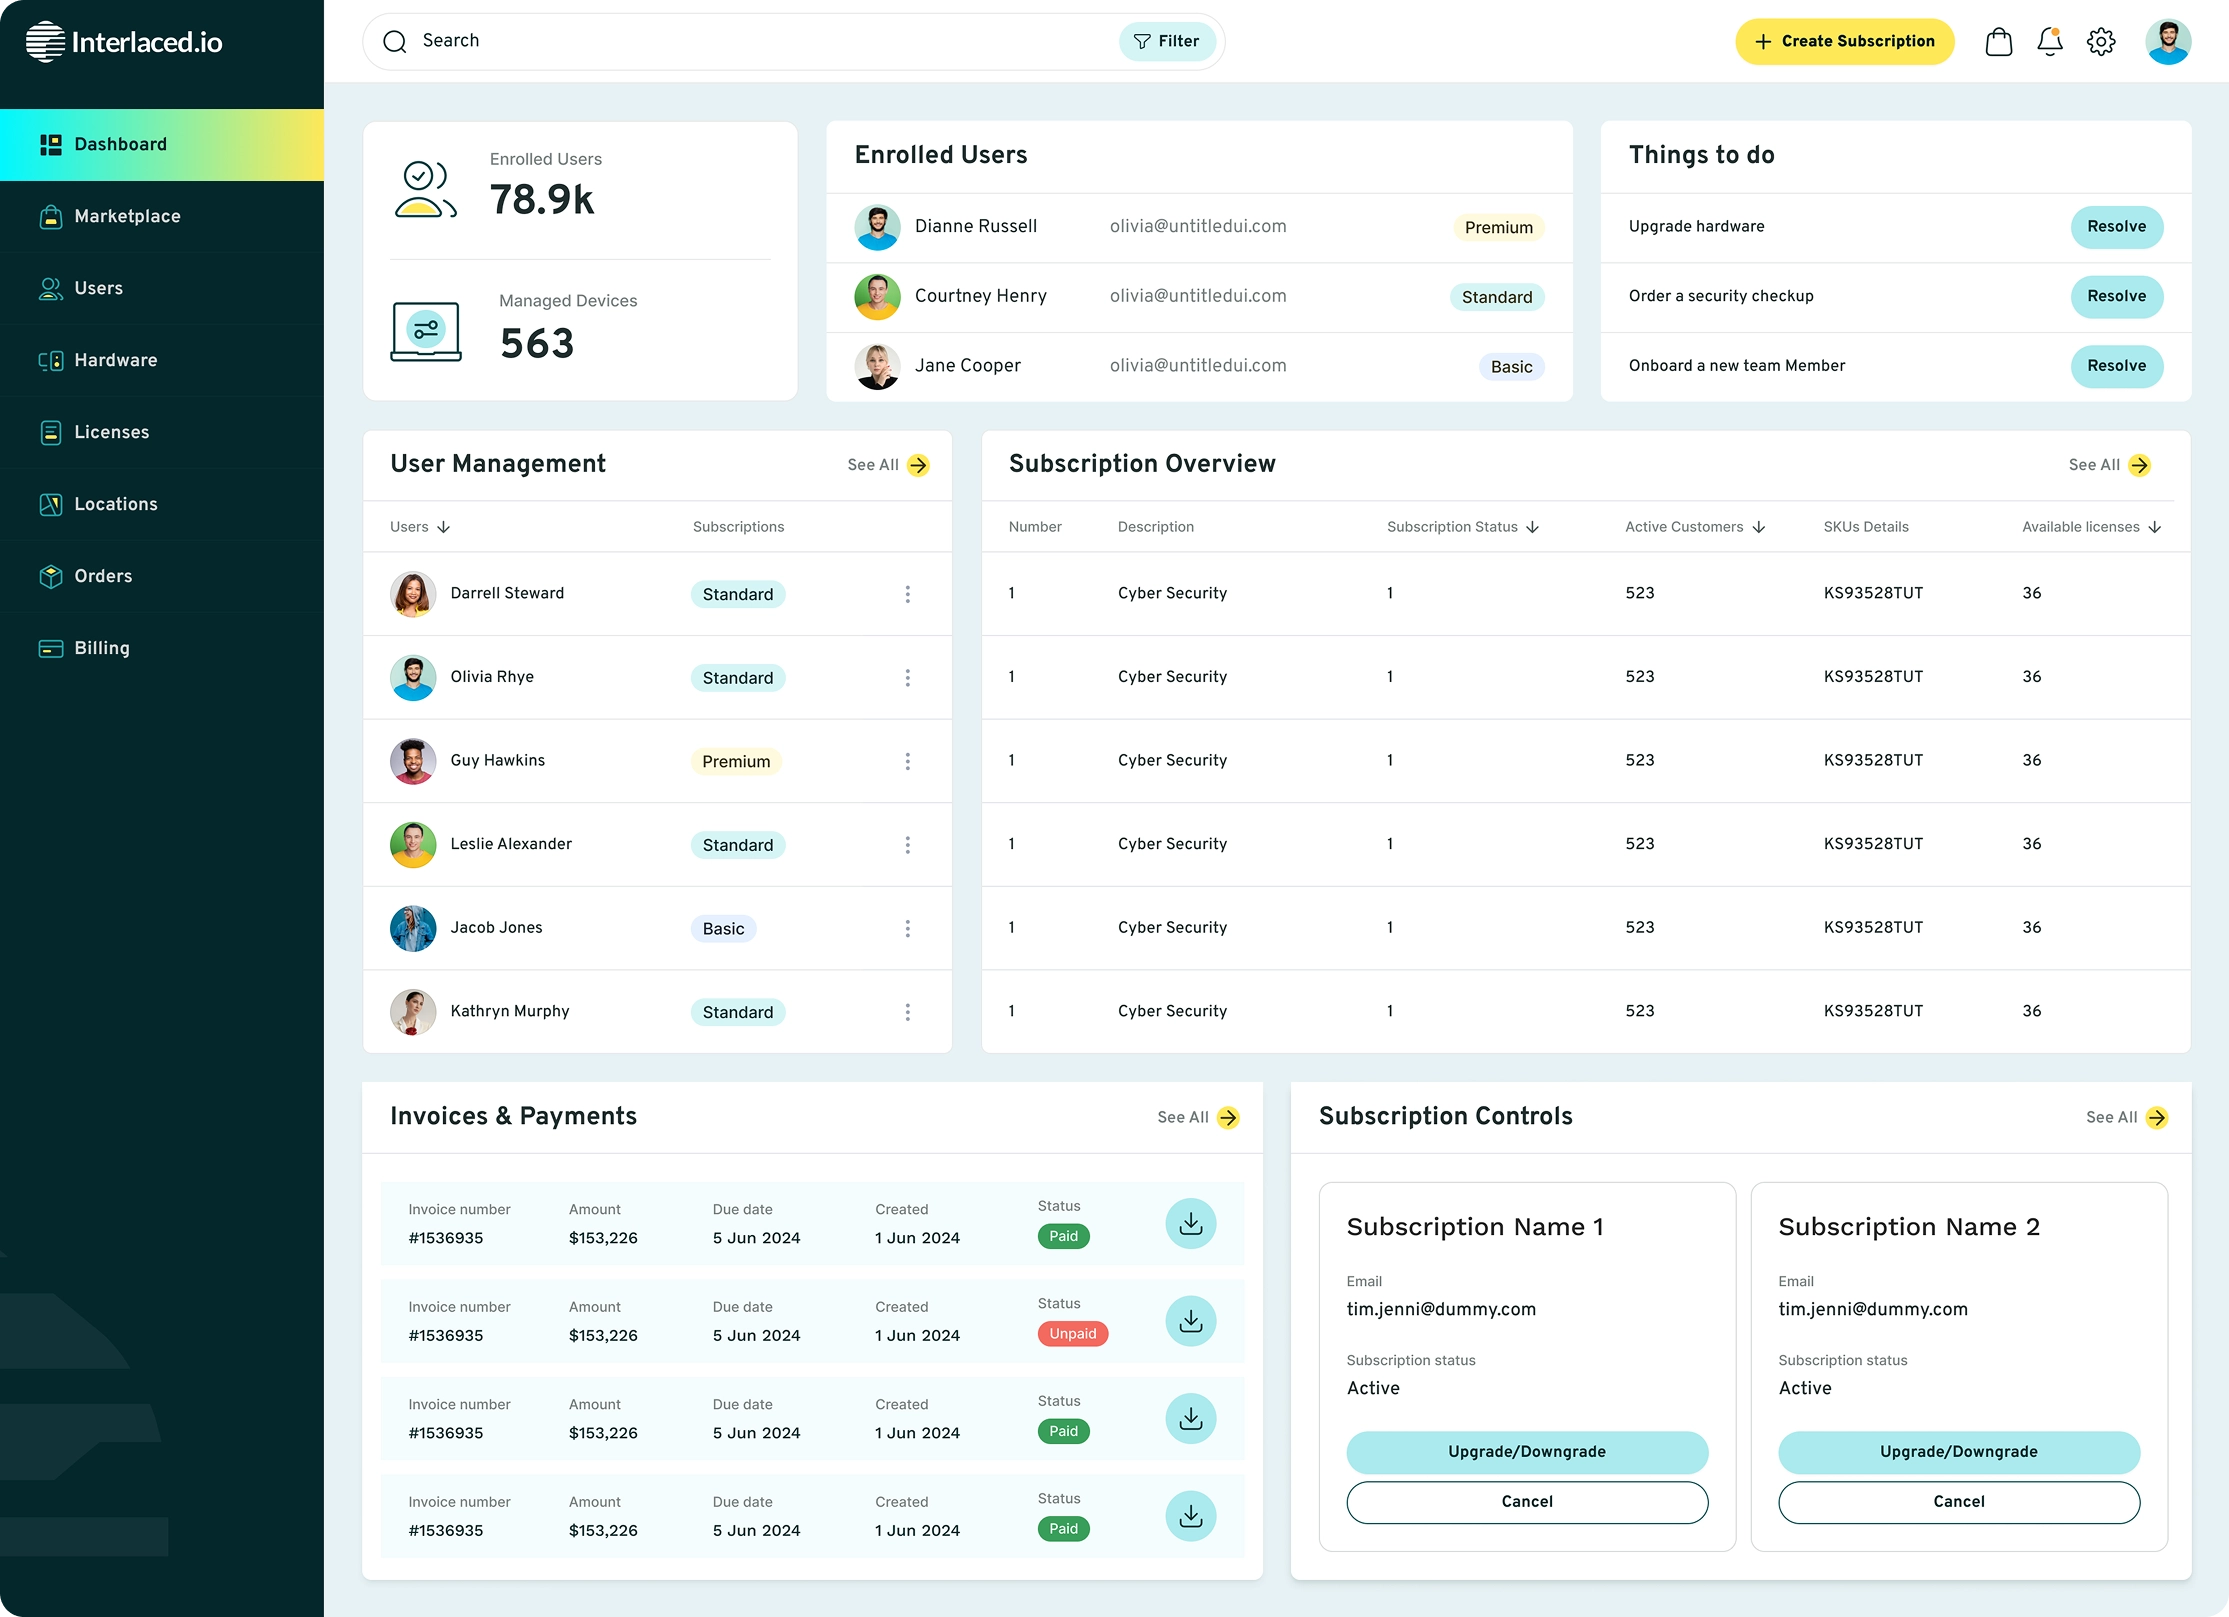Go to the Dashboard tab in the sidebar
2229x1617 pixels.
(x=120, y=144)
